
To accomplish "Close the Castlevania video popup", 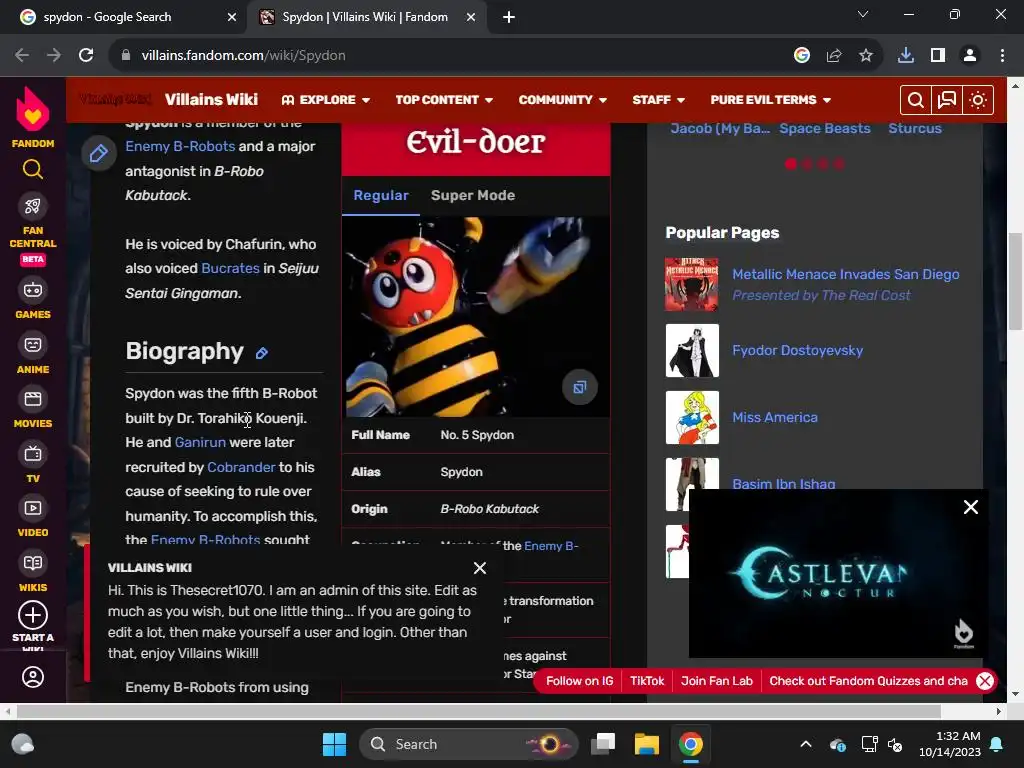I will click(970, 507).
